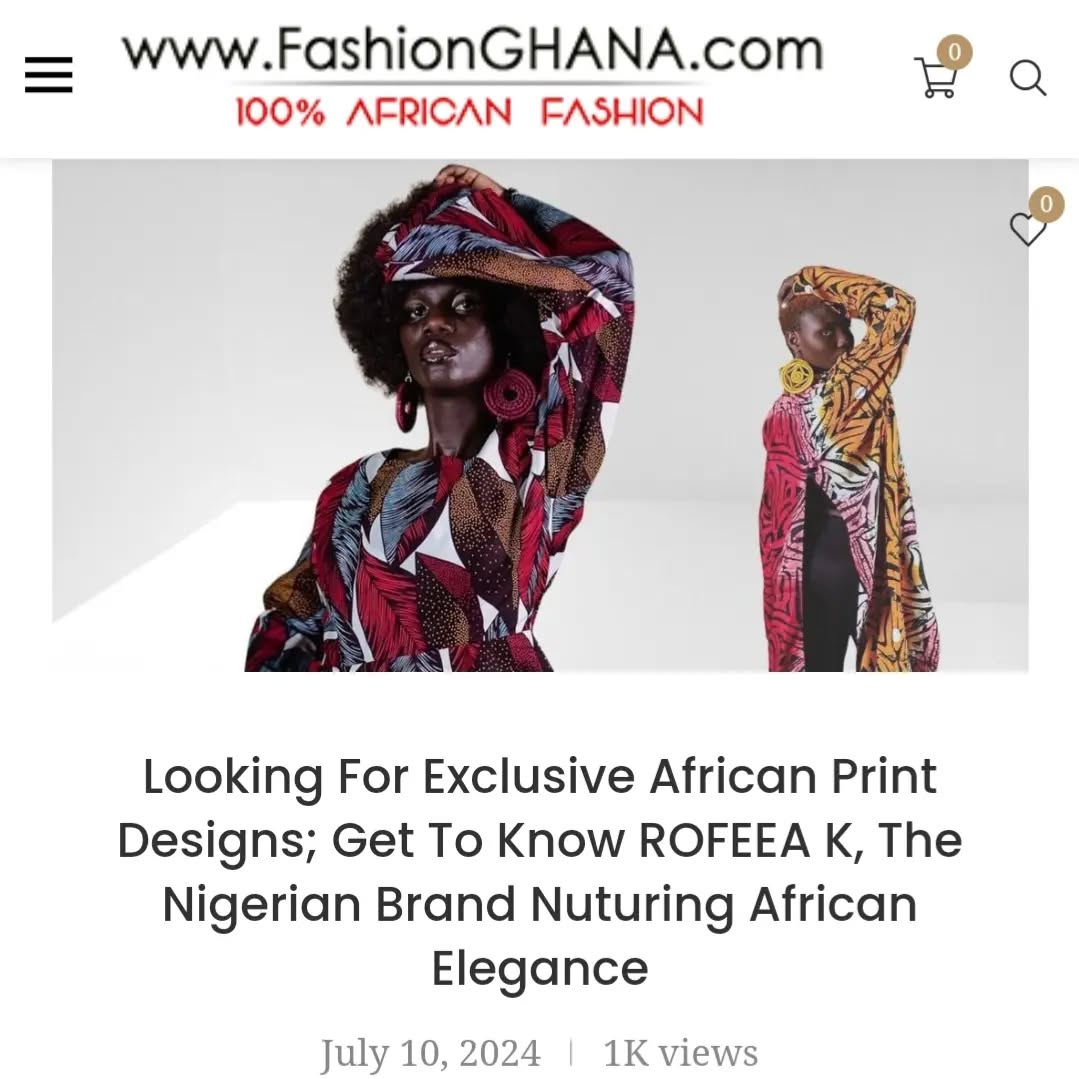Screen dimensions: 1079x1079
Task: Click the word Elegance in the headline
Action: 540,968
